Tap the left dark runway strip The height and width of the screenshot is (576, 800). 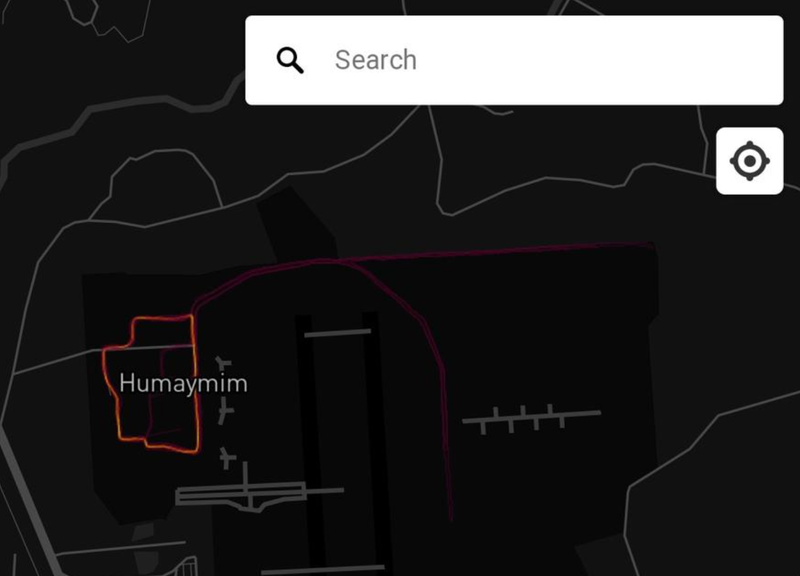click(x=313, y=444)
